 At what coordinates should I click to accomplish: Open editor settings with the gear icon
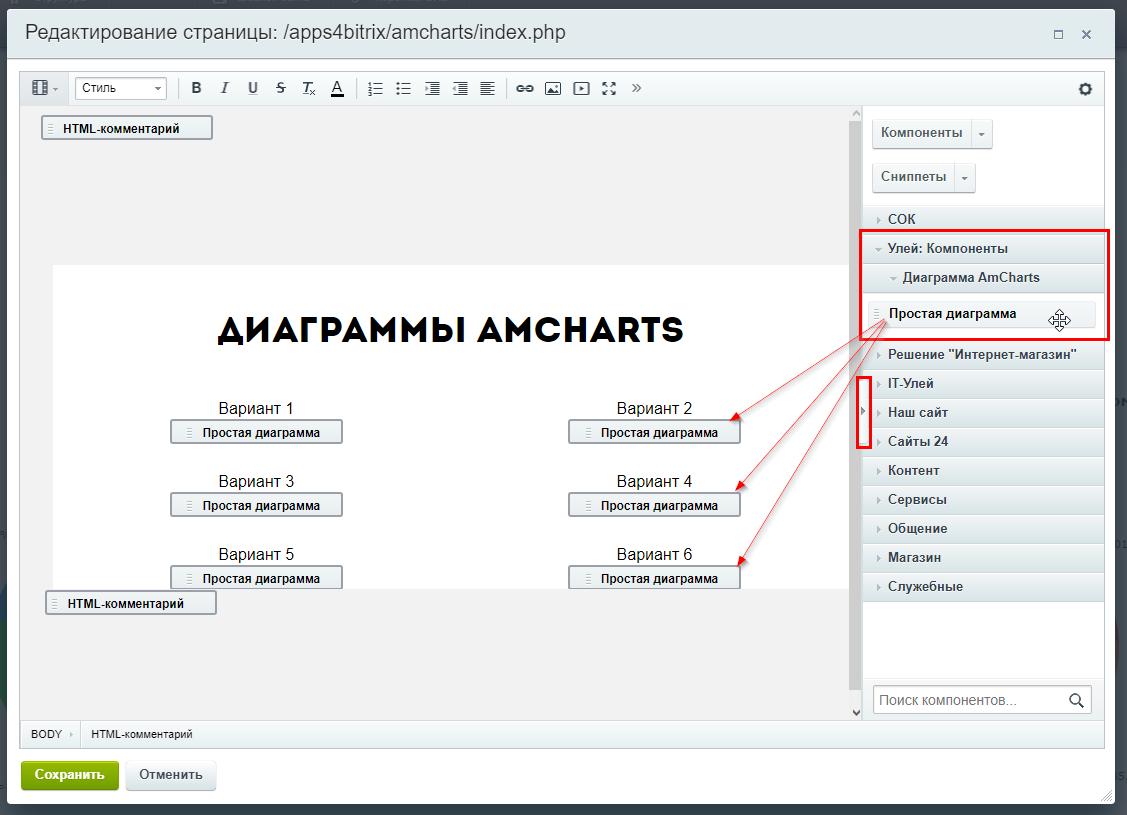pyautogui.click(x=1085, y=88)
